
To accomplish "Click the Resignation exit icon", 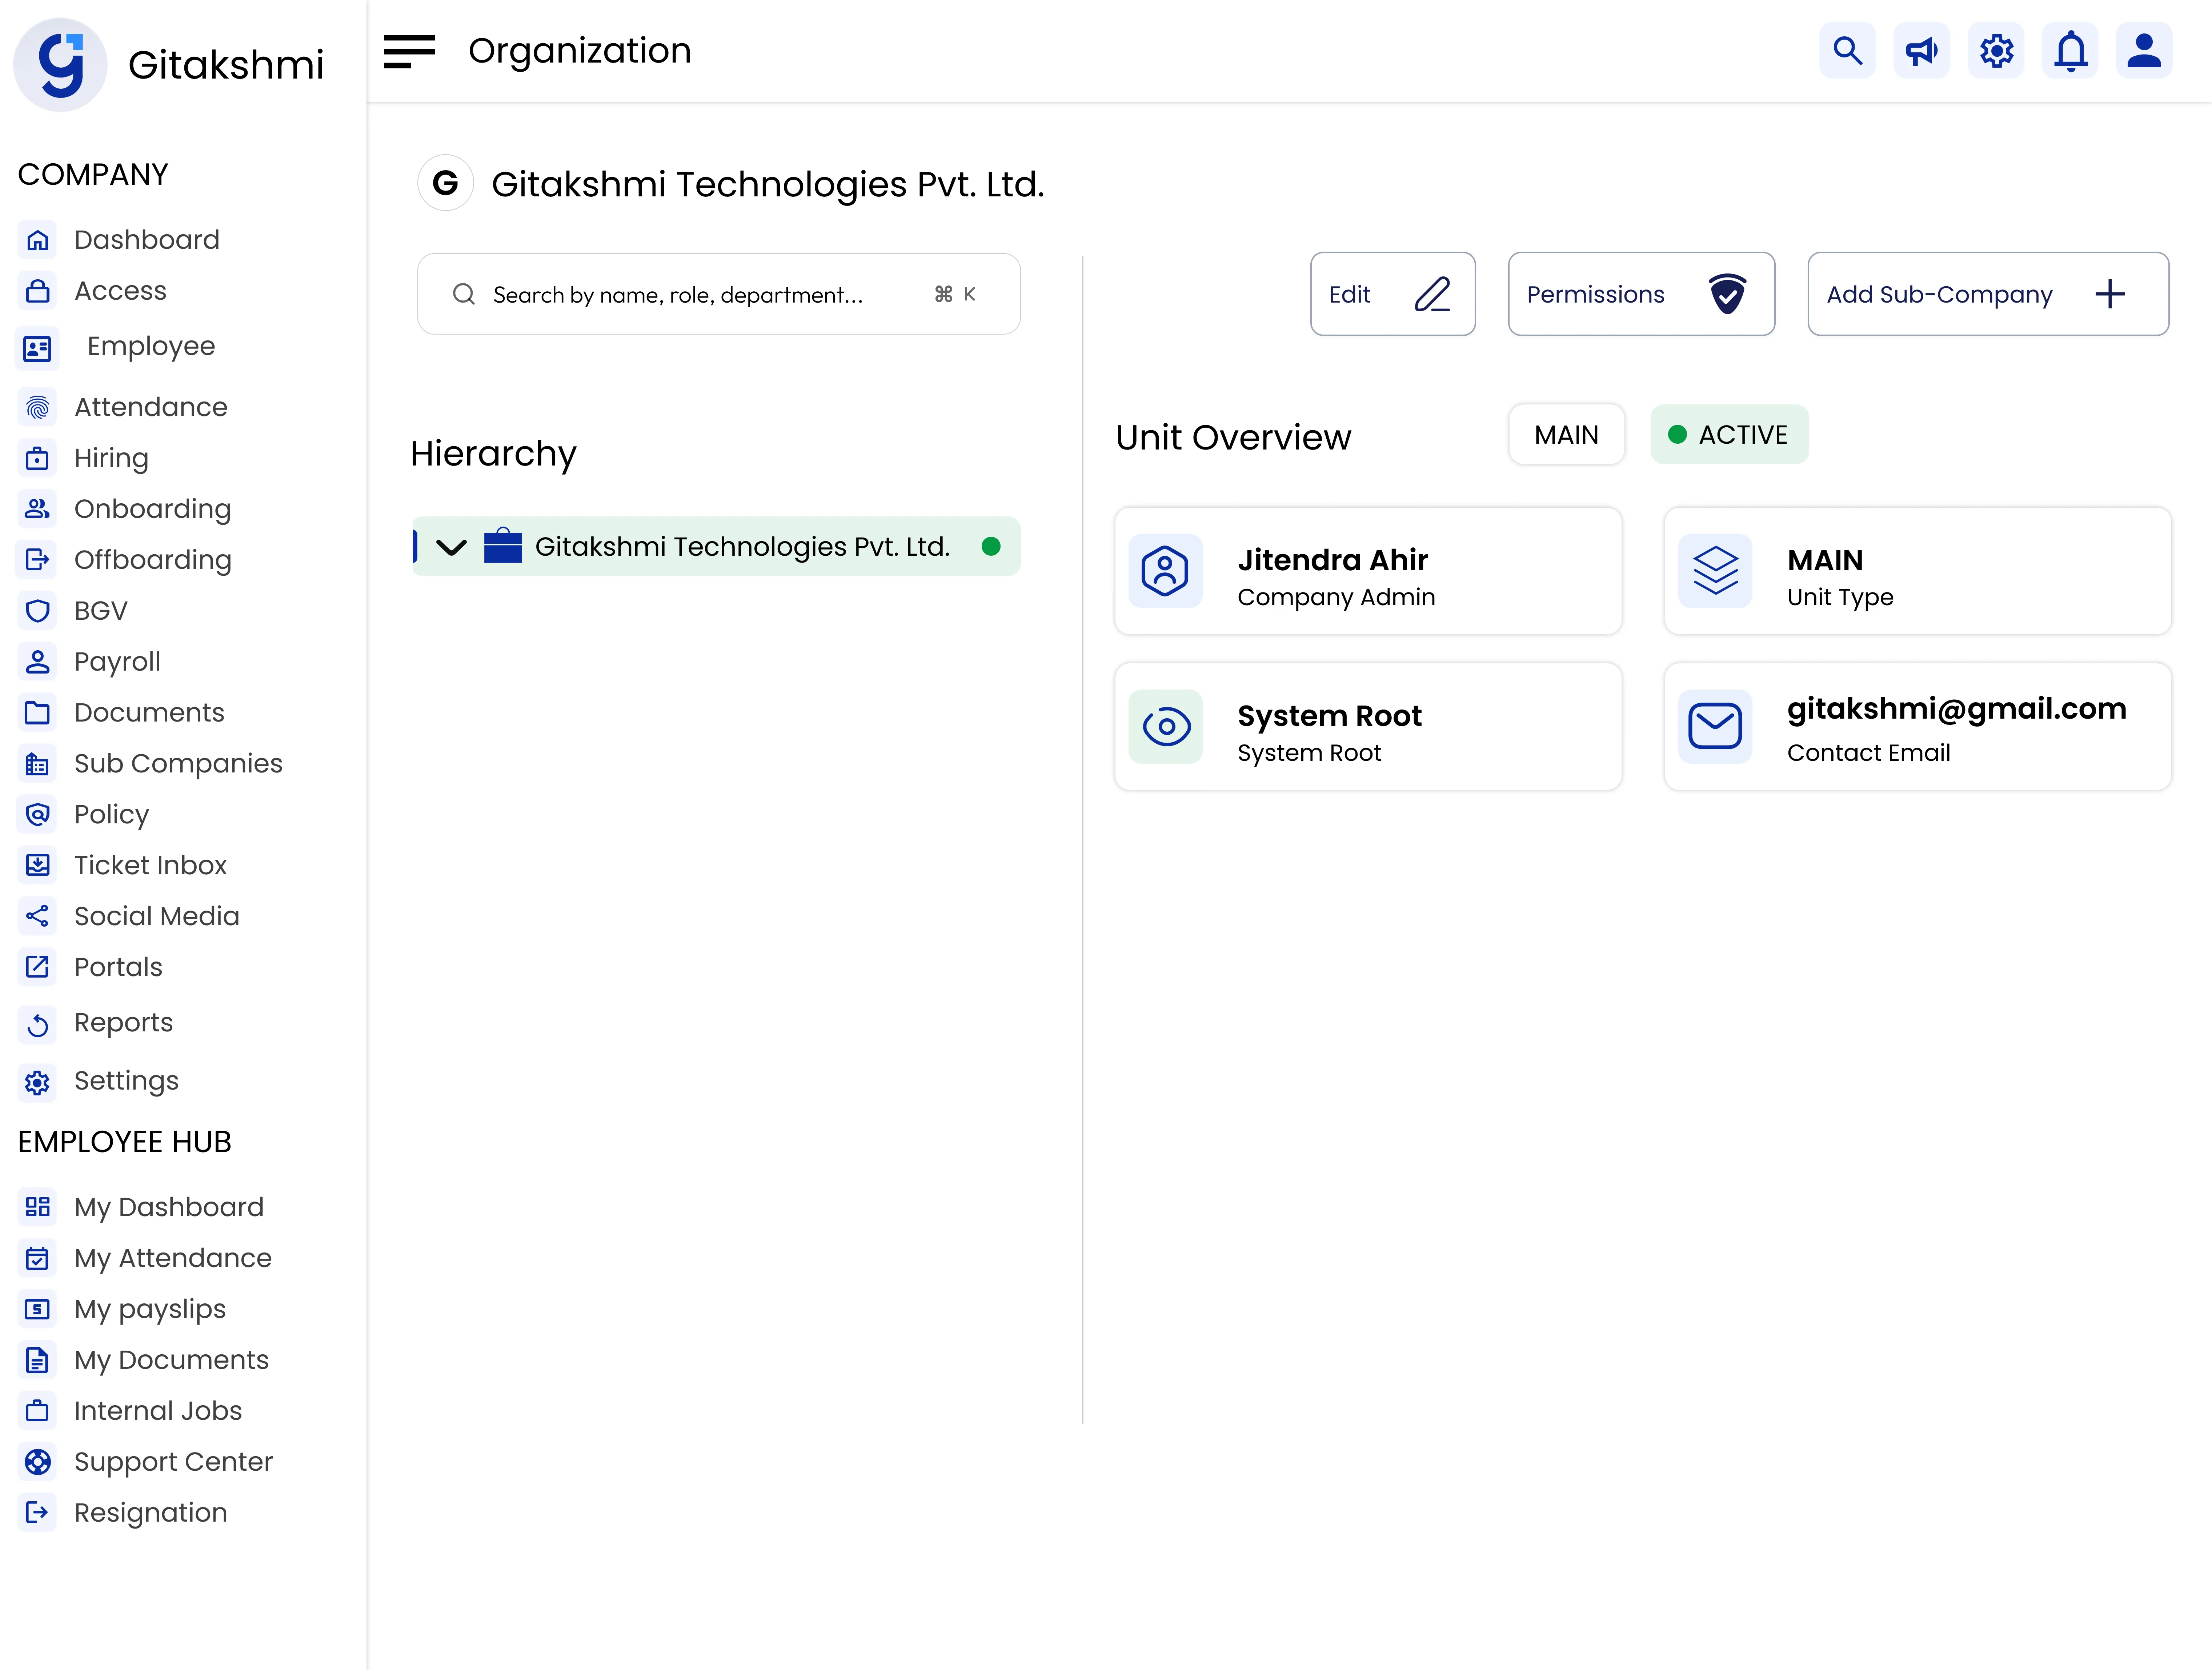I will click(x=37, y=1513).
